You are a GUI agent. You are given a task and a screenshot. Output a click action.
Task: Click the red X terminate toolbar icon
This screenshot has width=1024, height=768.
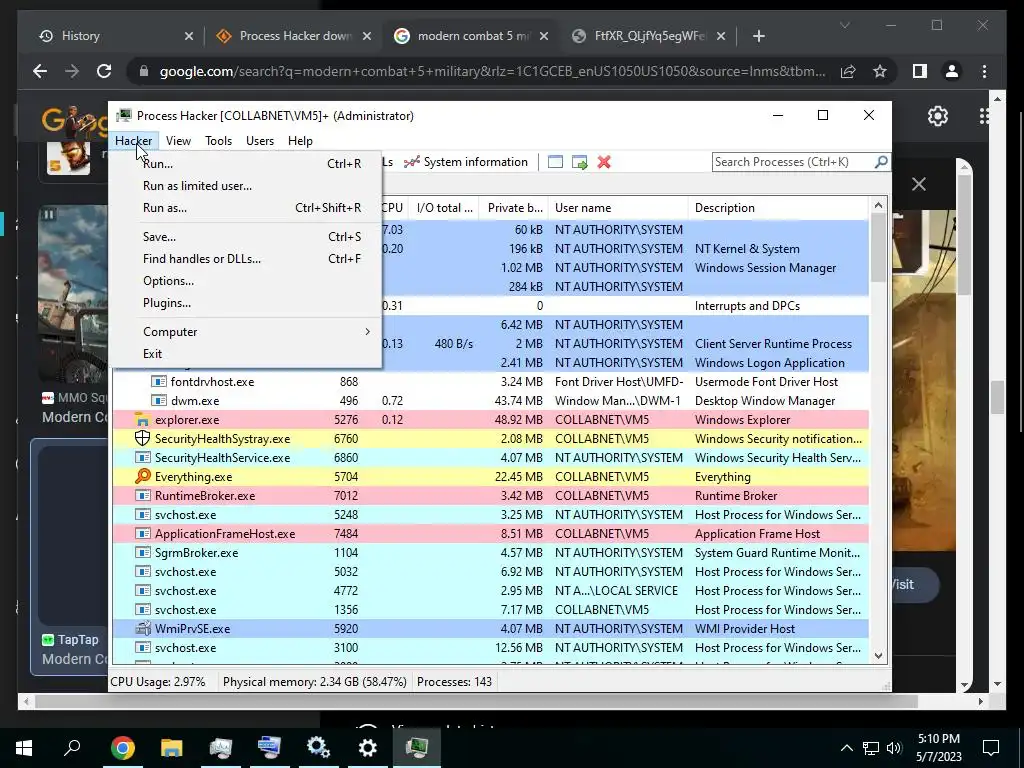click(604, 162)
